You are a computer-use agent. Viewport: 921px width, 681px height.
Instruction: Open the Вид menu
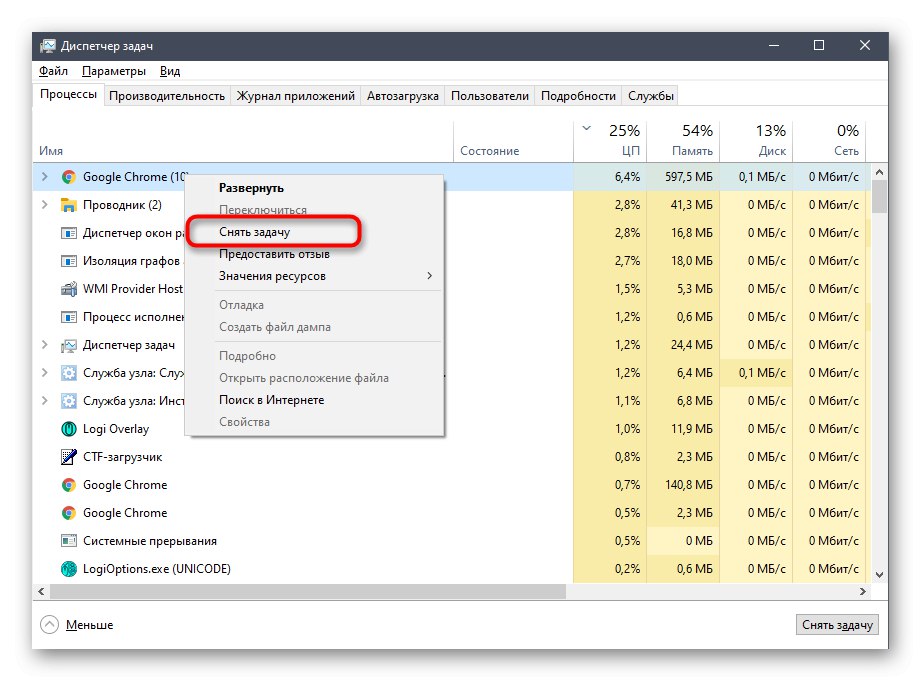click(170, 71)
